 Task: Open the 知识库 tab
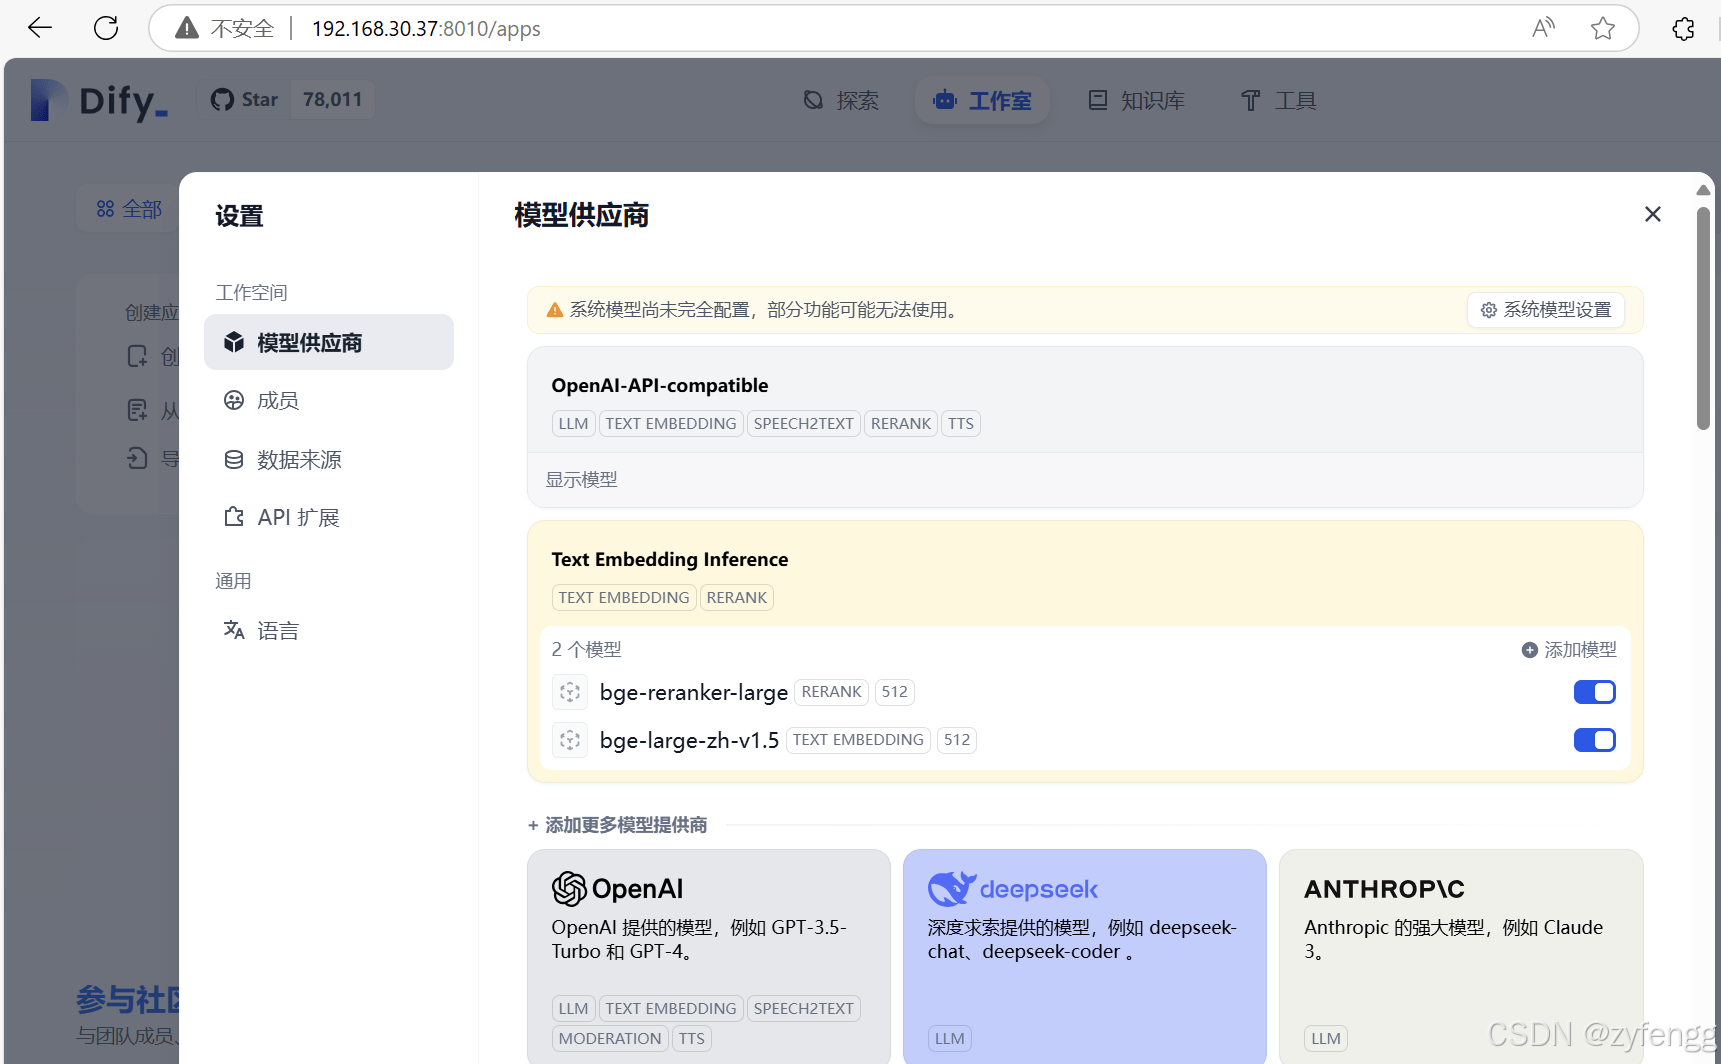pos(1136,100)
